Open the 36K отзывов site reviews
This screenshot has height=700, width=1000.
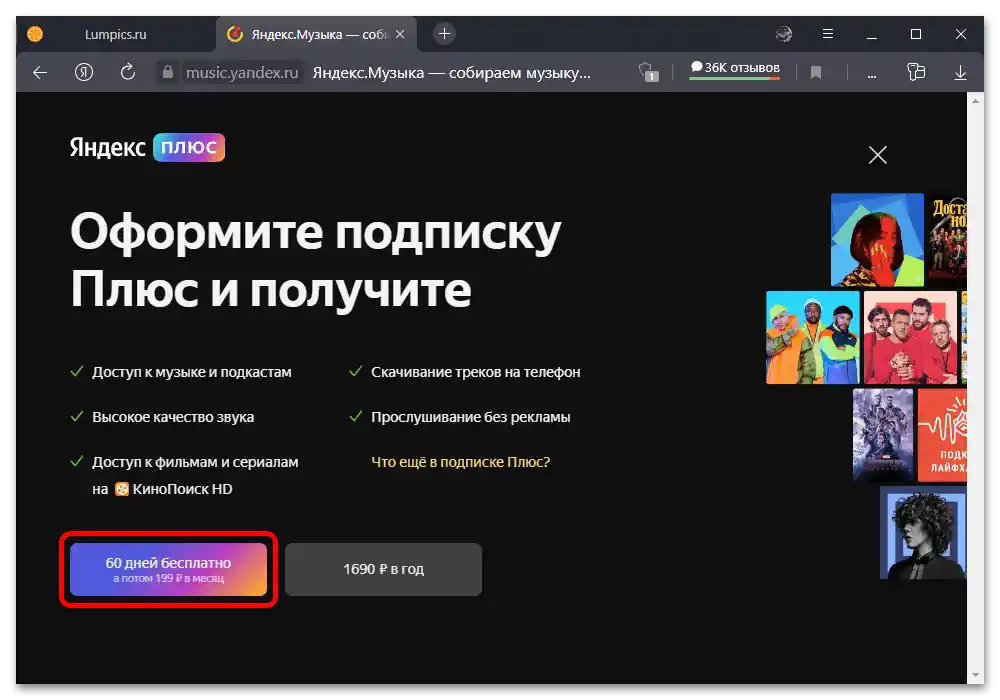735,69
